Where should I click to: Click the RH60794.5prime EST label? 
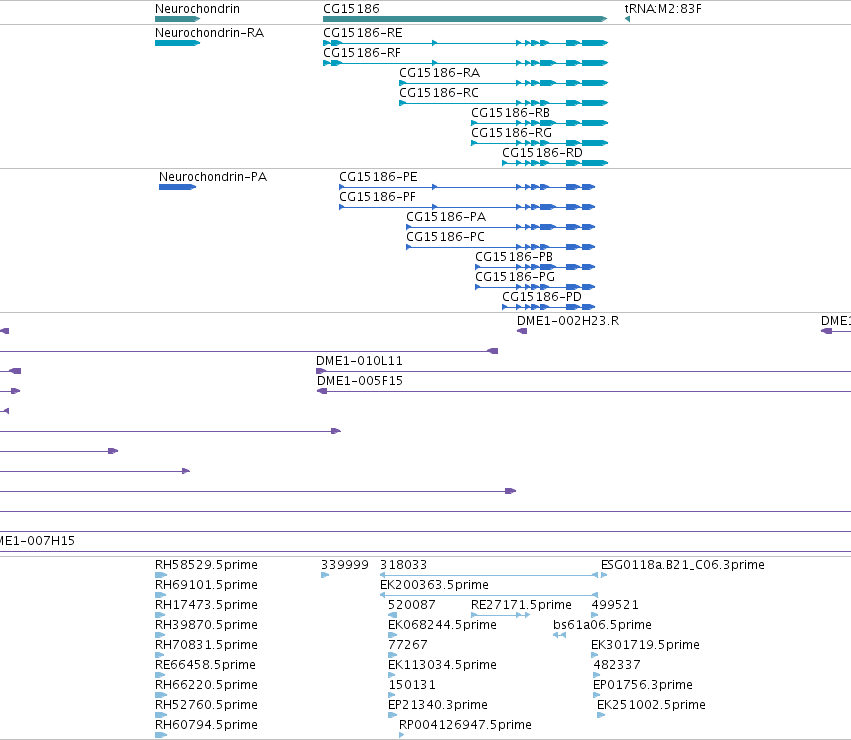point(206,725)
